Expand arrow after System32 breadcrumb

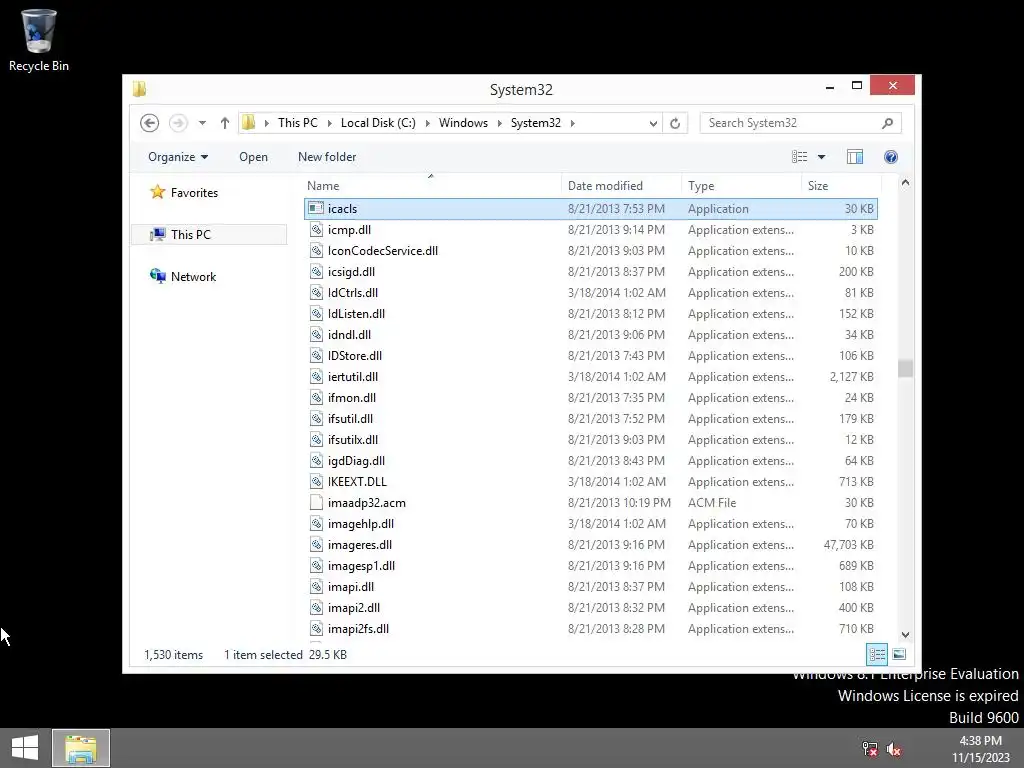(573, 123)
